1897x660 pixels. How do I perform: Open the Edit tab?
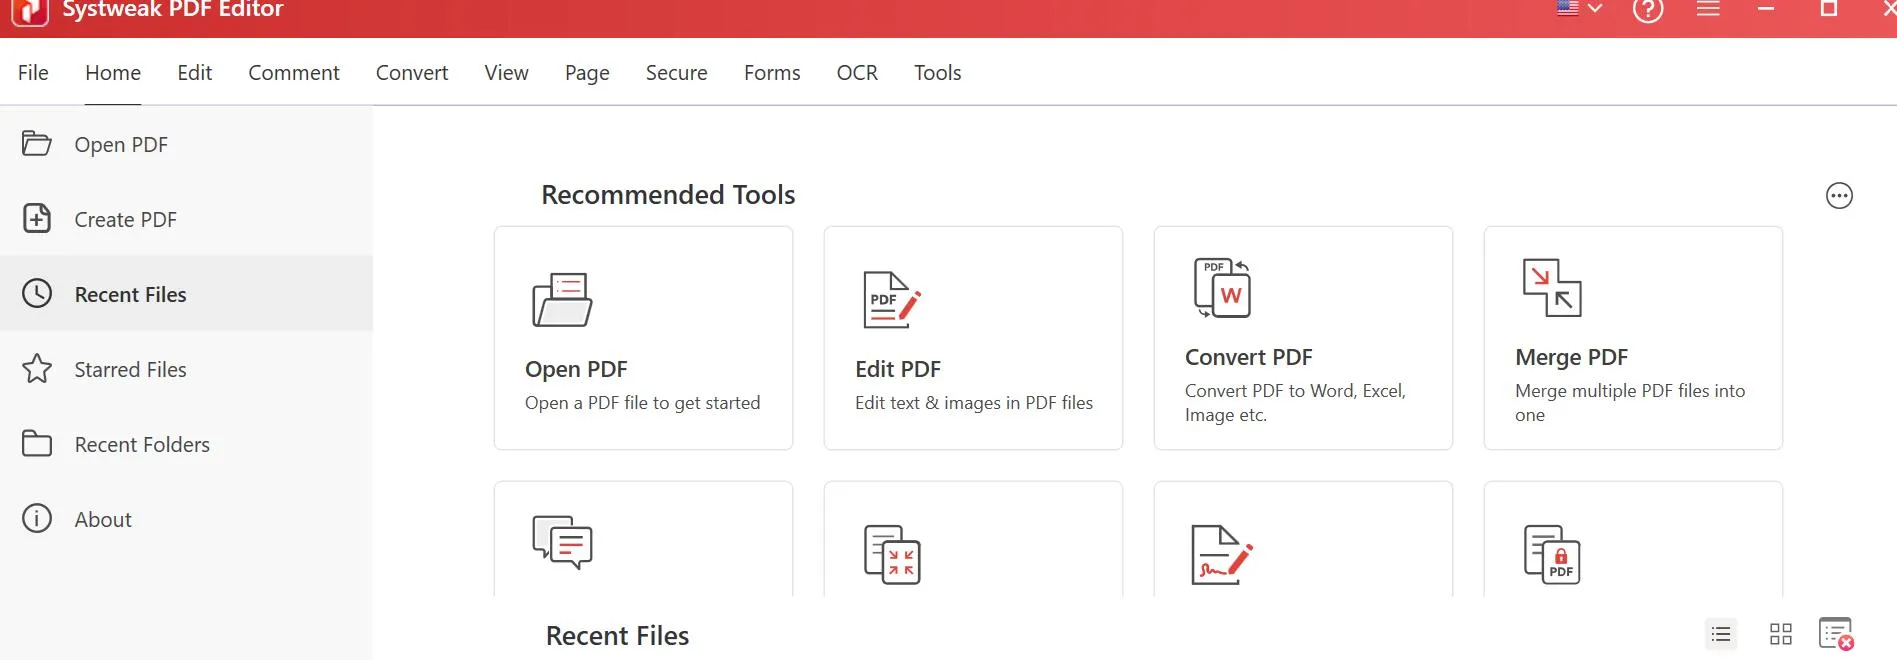tap(195, 73)
